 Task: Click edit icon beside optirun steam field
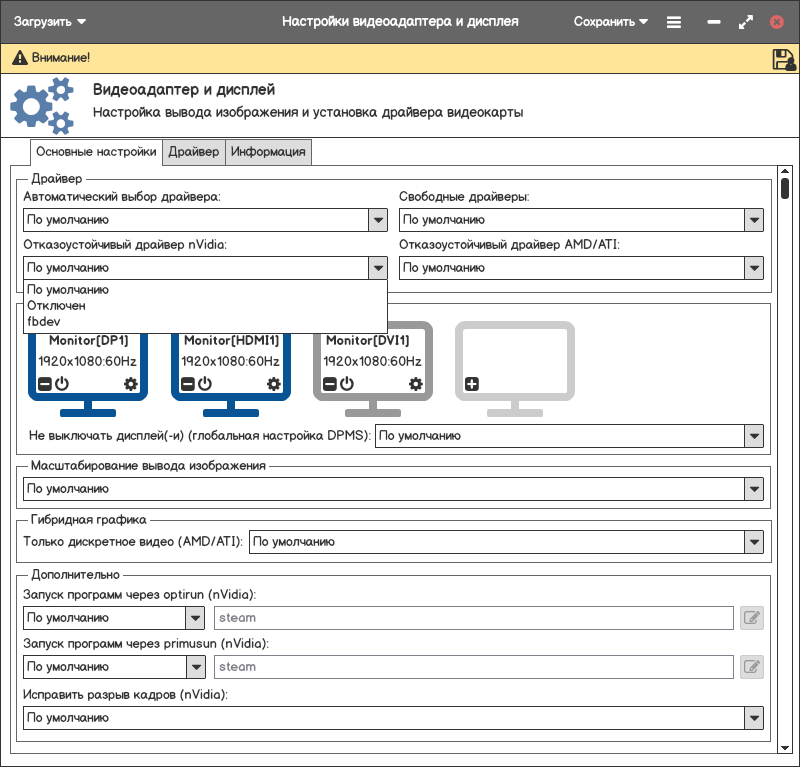(752, 618)
